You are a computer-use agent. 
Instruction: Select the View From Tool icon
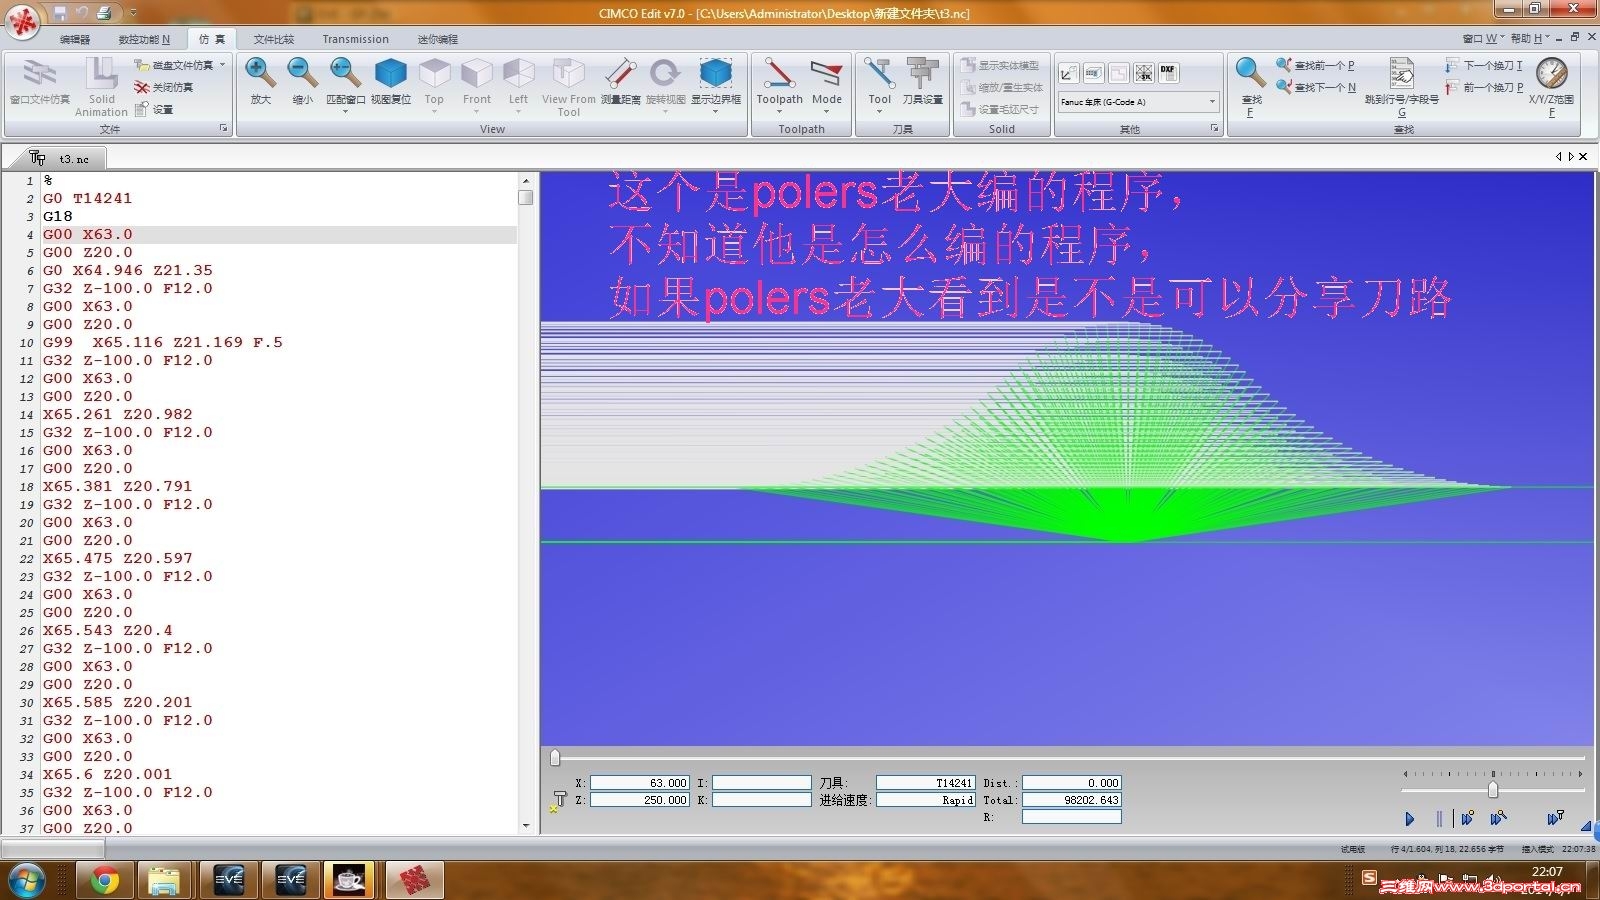tap(568, 74)
